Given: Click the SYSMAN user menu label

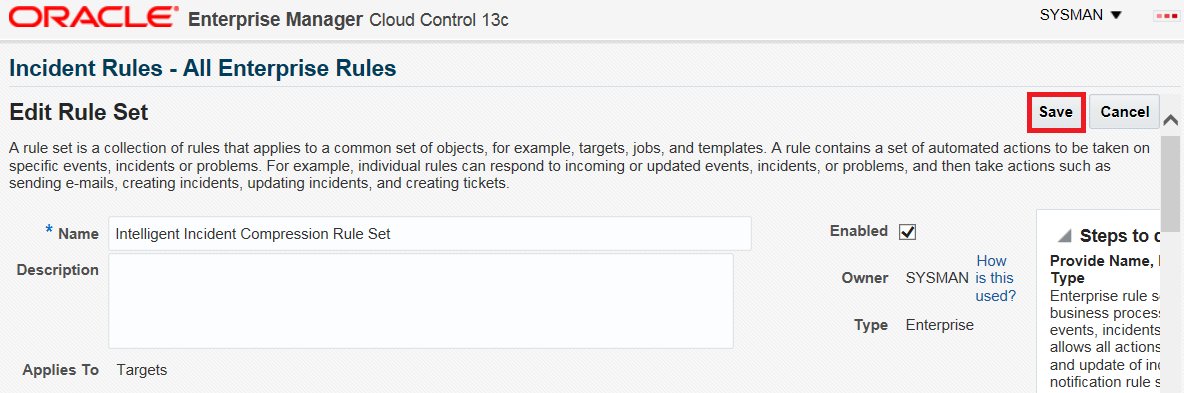Looking at the screenshot, I should click(x=1071, y=15).
